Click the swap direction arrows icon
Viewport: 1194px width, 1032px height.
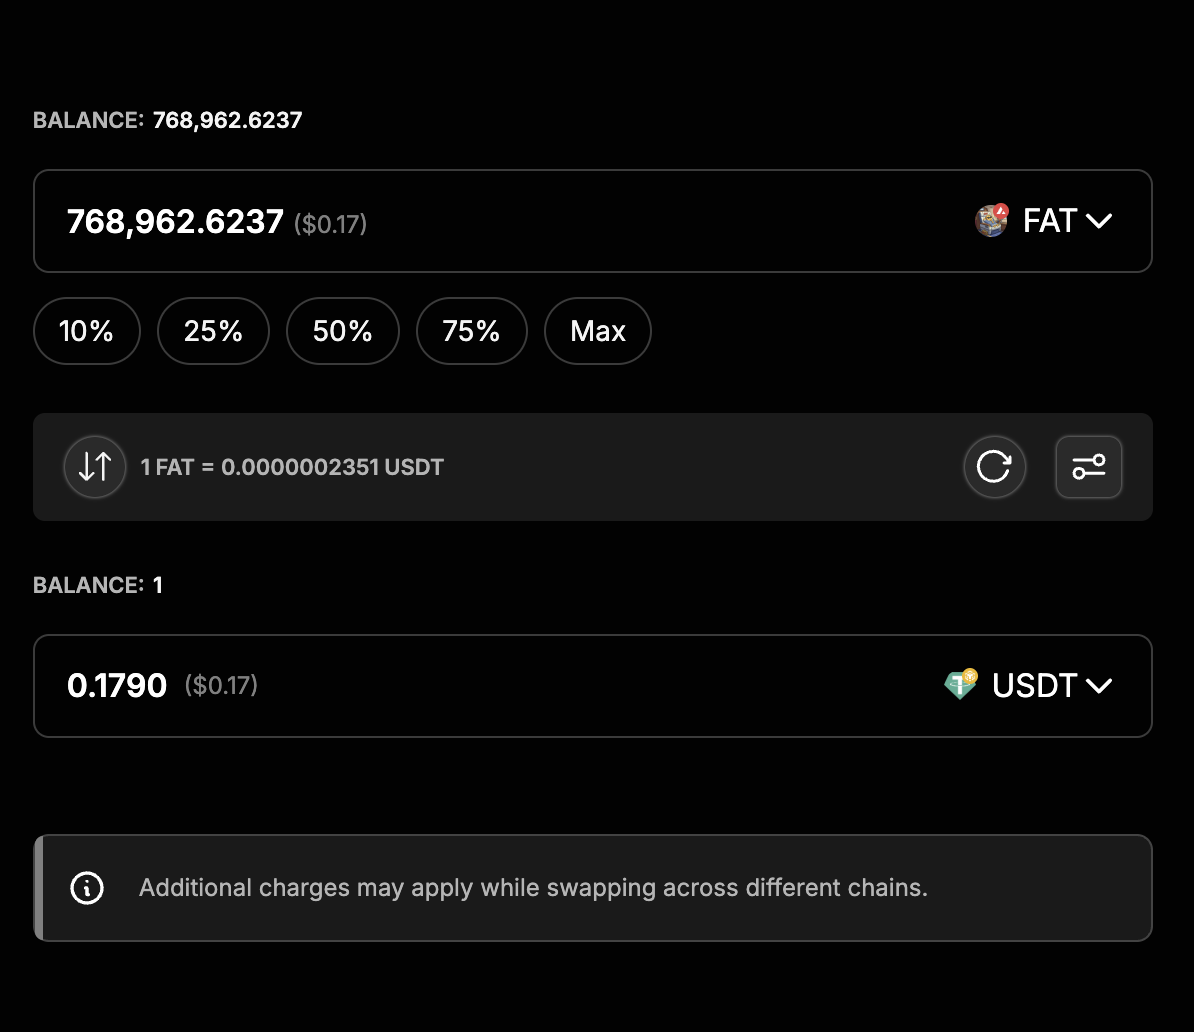[95, 467]
